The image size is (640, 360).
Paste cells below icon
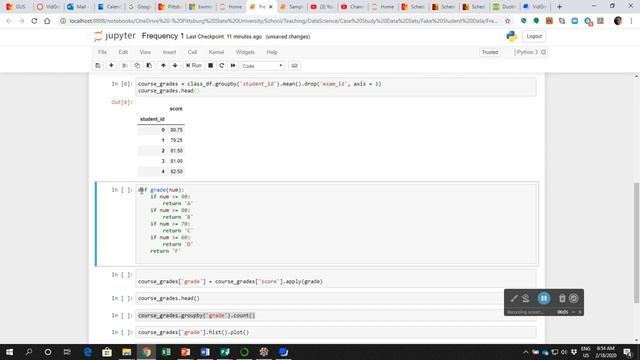pos(149,66)
